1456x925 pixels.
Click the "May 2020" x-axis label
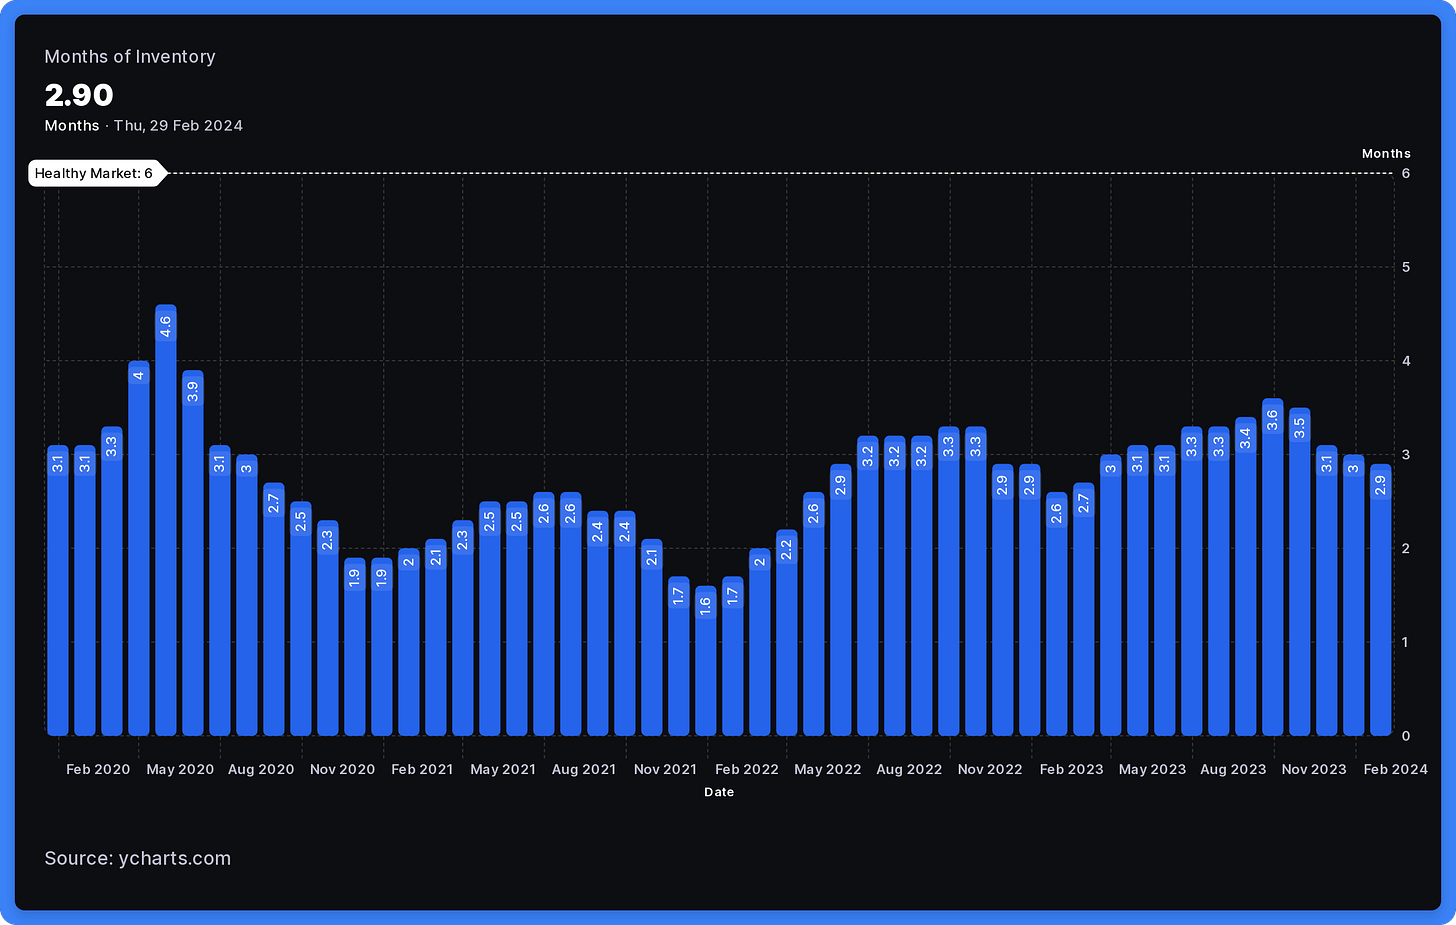click(x=180, y=769)
